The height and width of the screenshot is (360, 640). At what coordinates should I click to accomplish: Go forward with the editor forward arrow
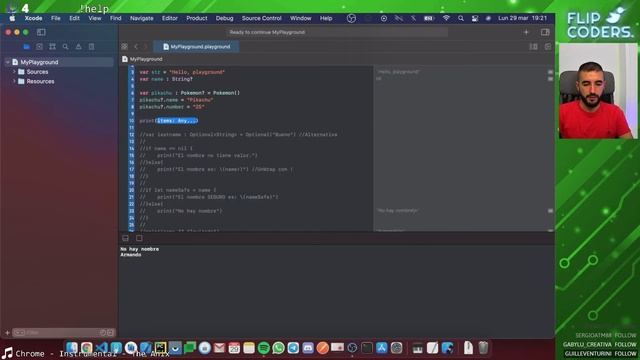pyautogui.click(x=145, y=47)
